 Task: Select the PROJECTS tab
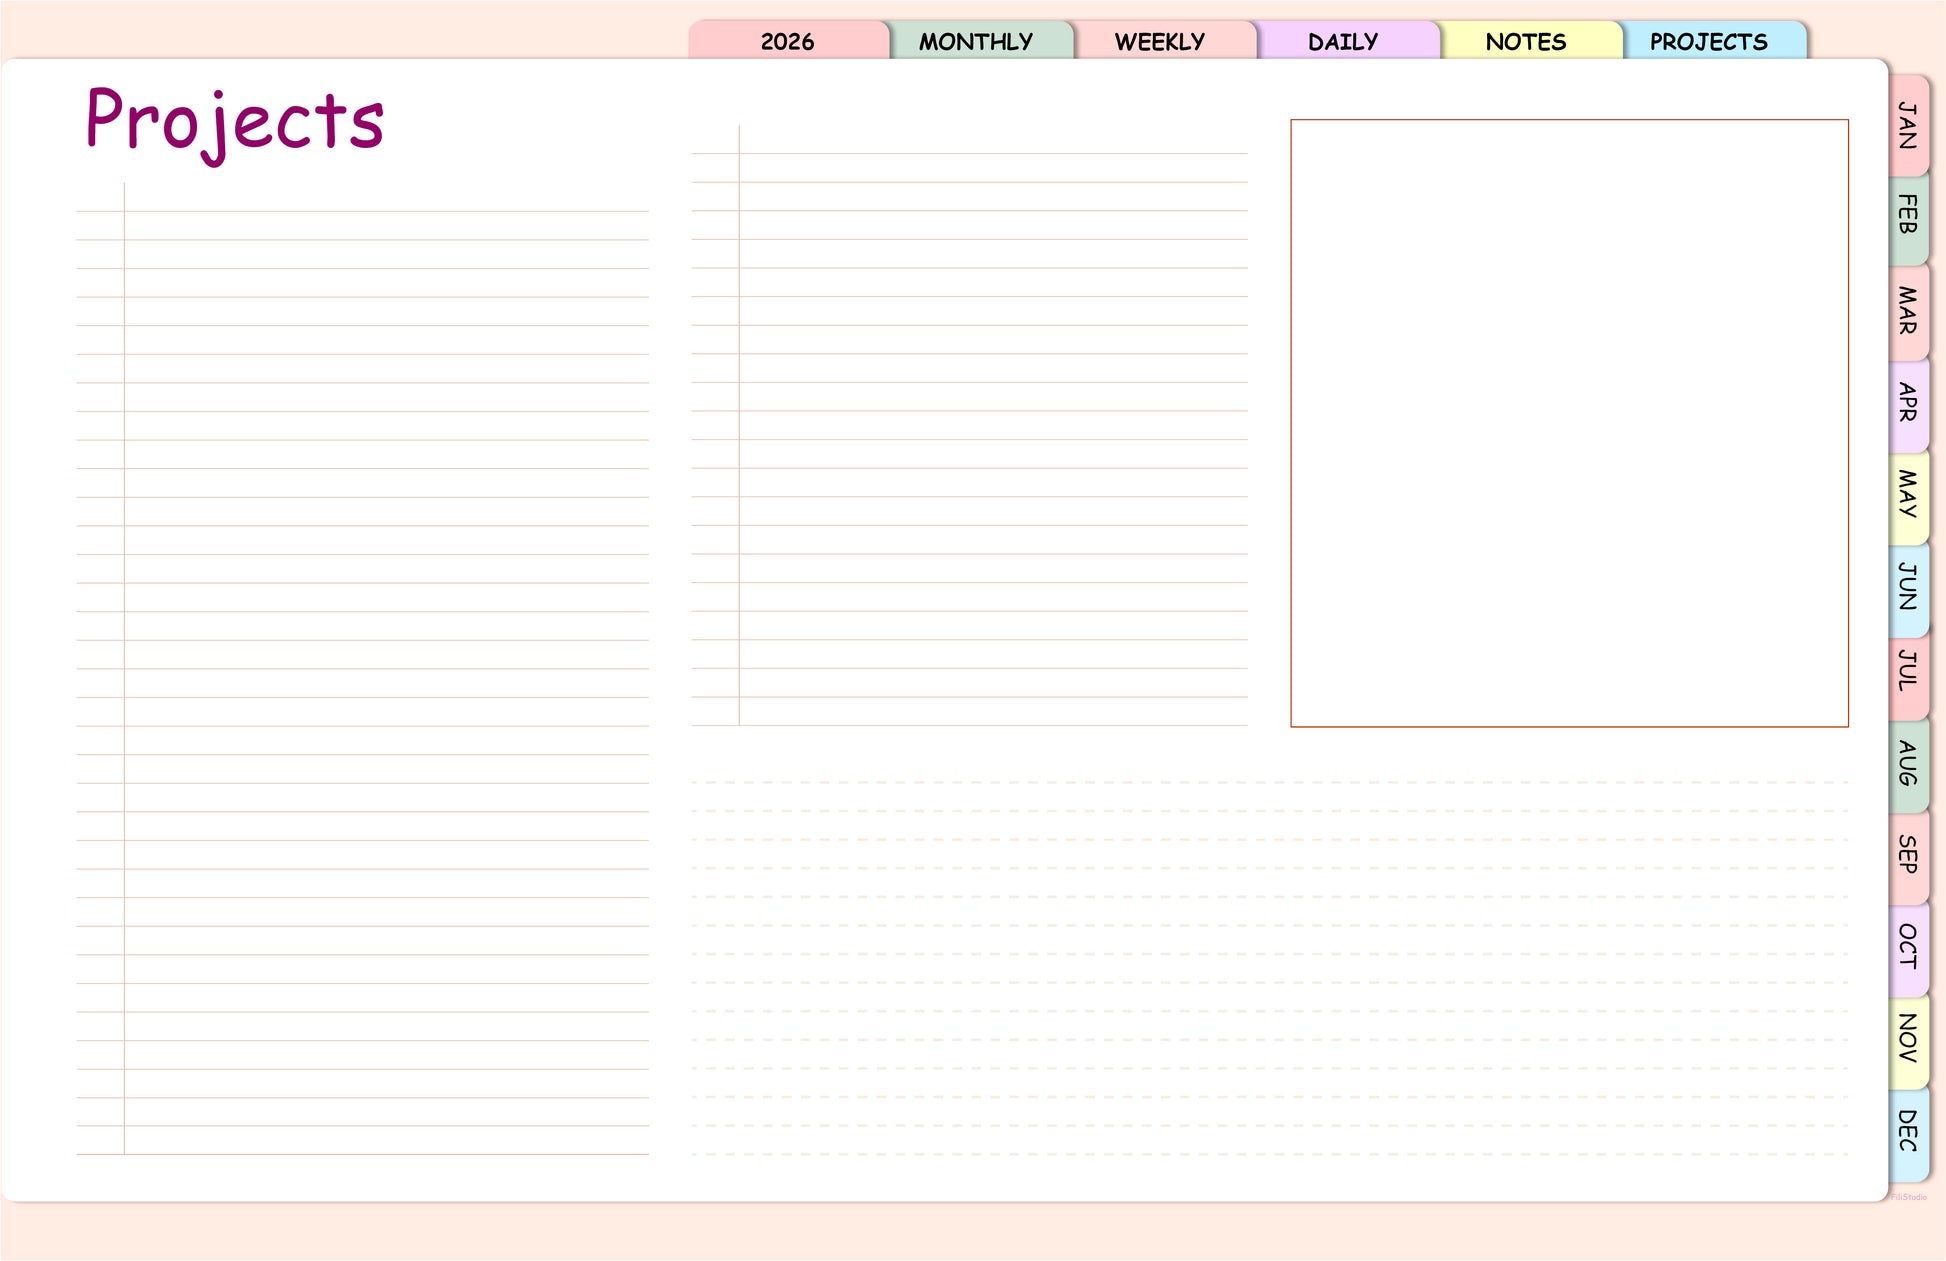(x=1715, y=40)
